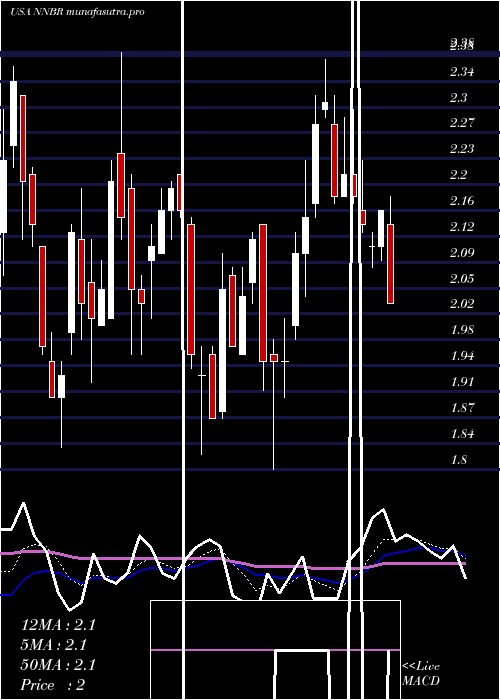Viewport: 500px width, 700px height.
Task: Click the 2.09 price axis label
Action: click(462, 253)
